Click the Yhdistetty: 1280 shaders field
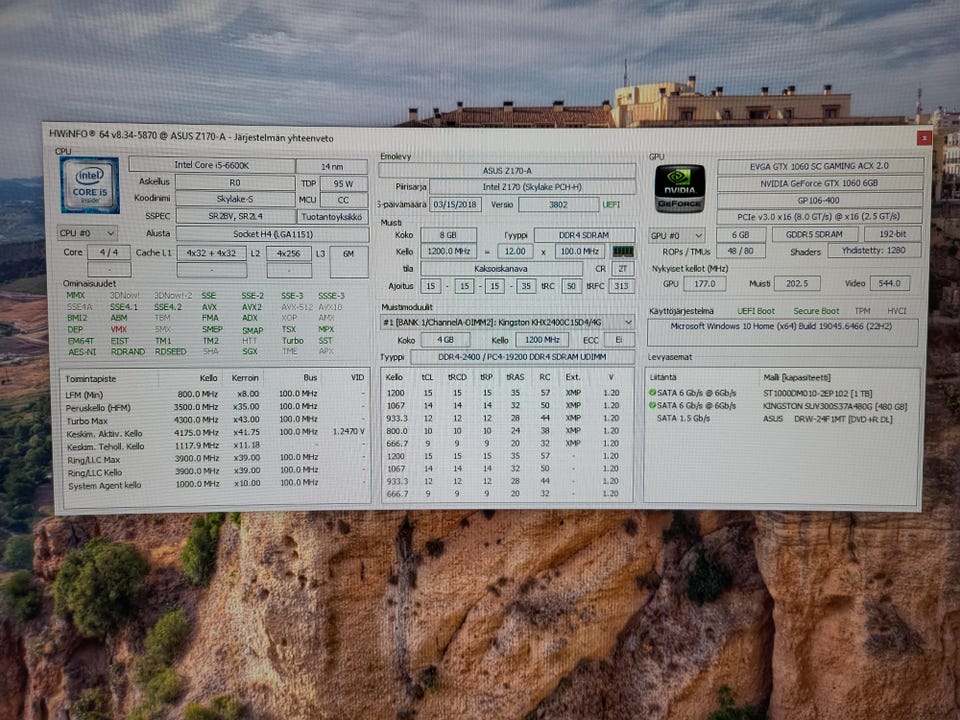The height and width of the screenshot is (720, 960). coord(874,250)
